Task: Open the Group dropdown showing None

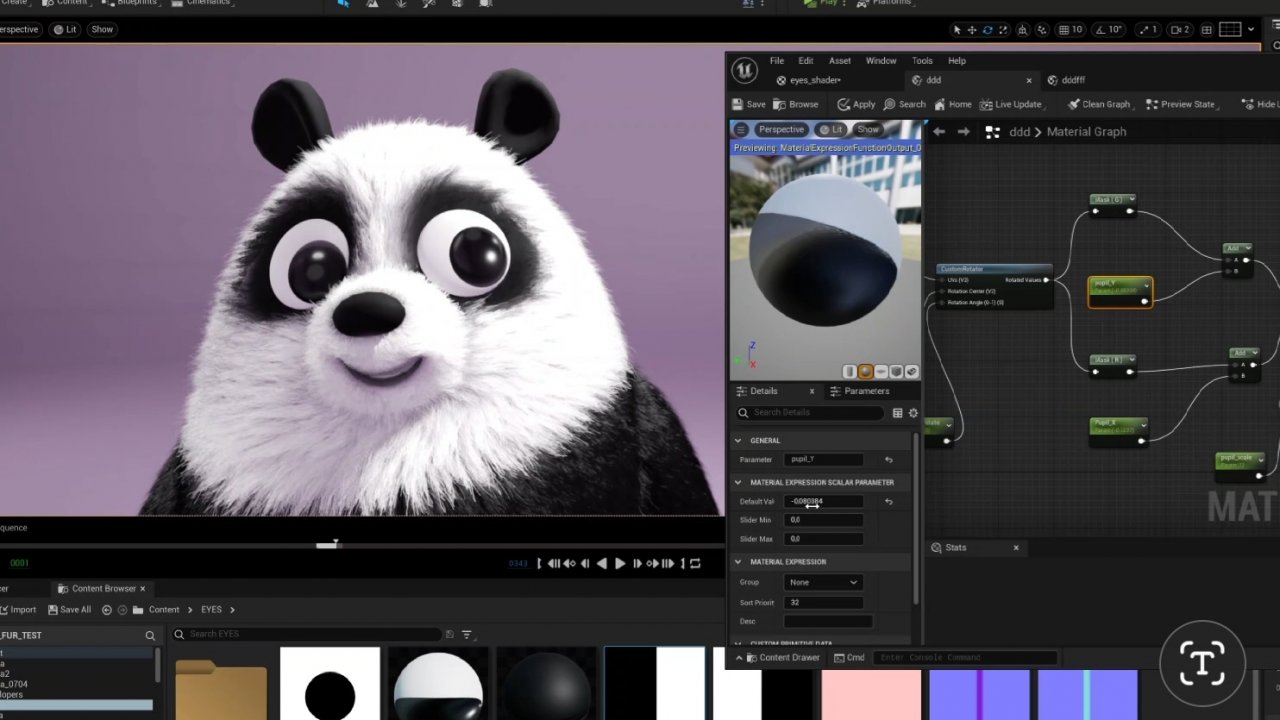Action: pyautogui.click(x=823, y=582)
